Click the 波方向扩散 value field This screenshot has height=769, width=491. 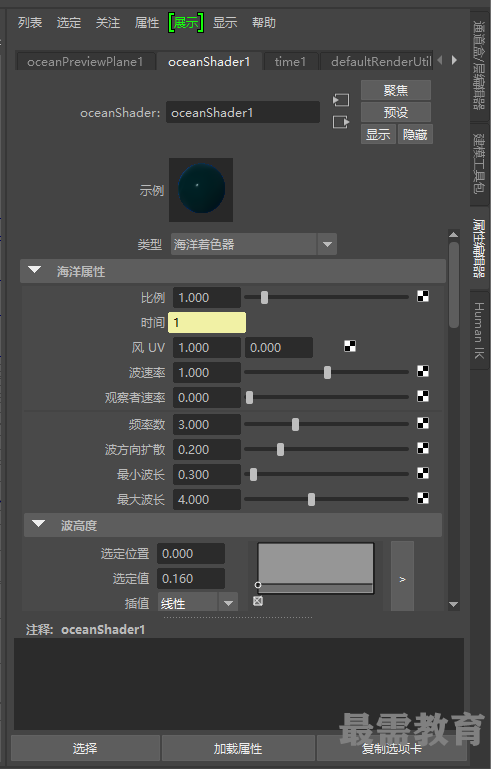point(207,450)
